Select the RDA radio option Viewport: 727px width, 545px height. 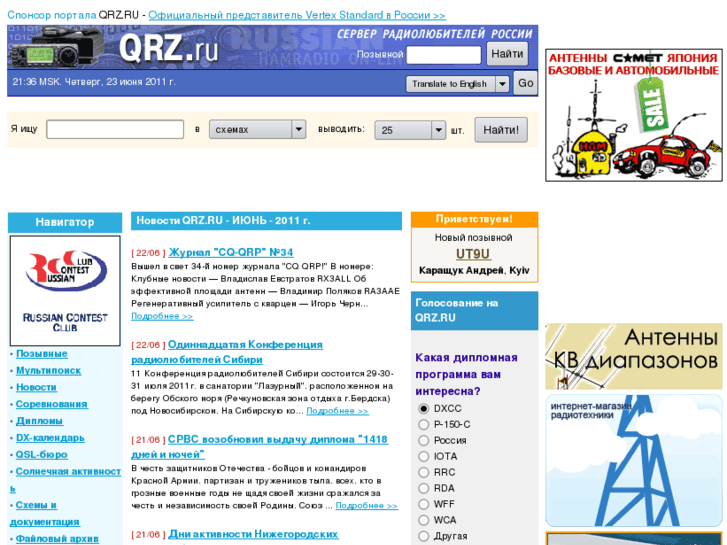click(423, 488)
